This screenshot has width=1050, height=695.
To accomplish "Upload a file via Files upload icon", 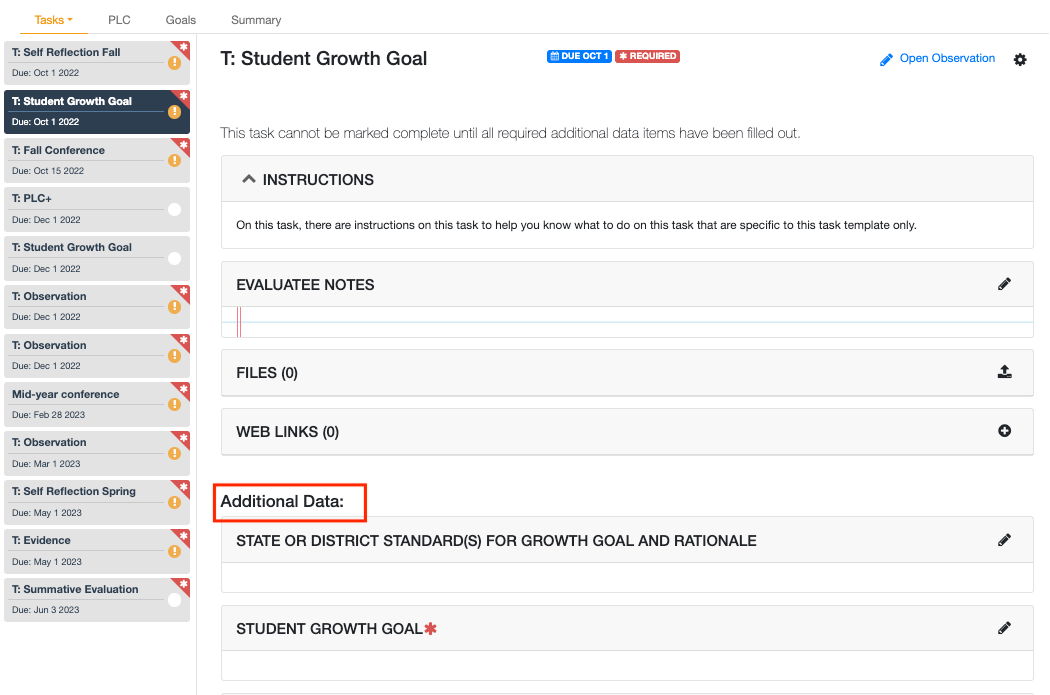I will point(1004,372).
